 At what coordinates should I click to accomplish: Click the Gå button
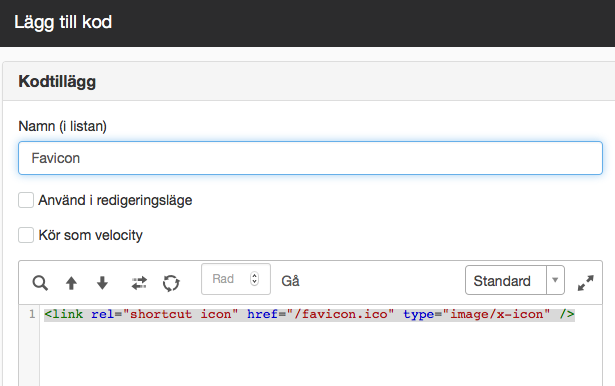[x=290, y=281]
